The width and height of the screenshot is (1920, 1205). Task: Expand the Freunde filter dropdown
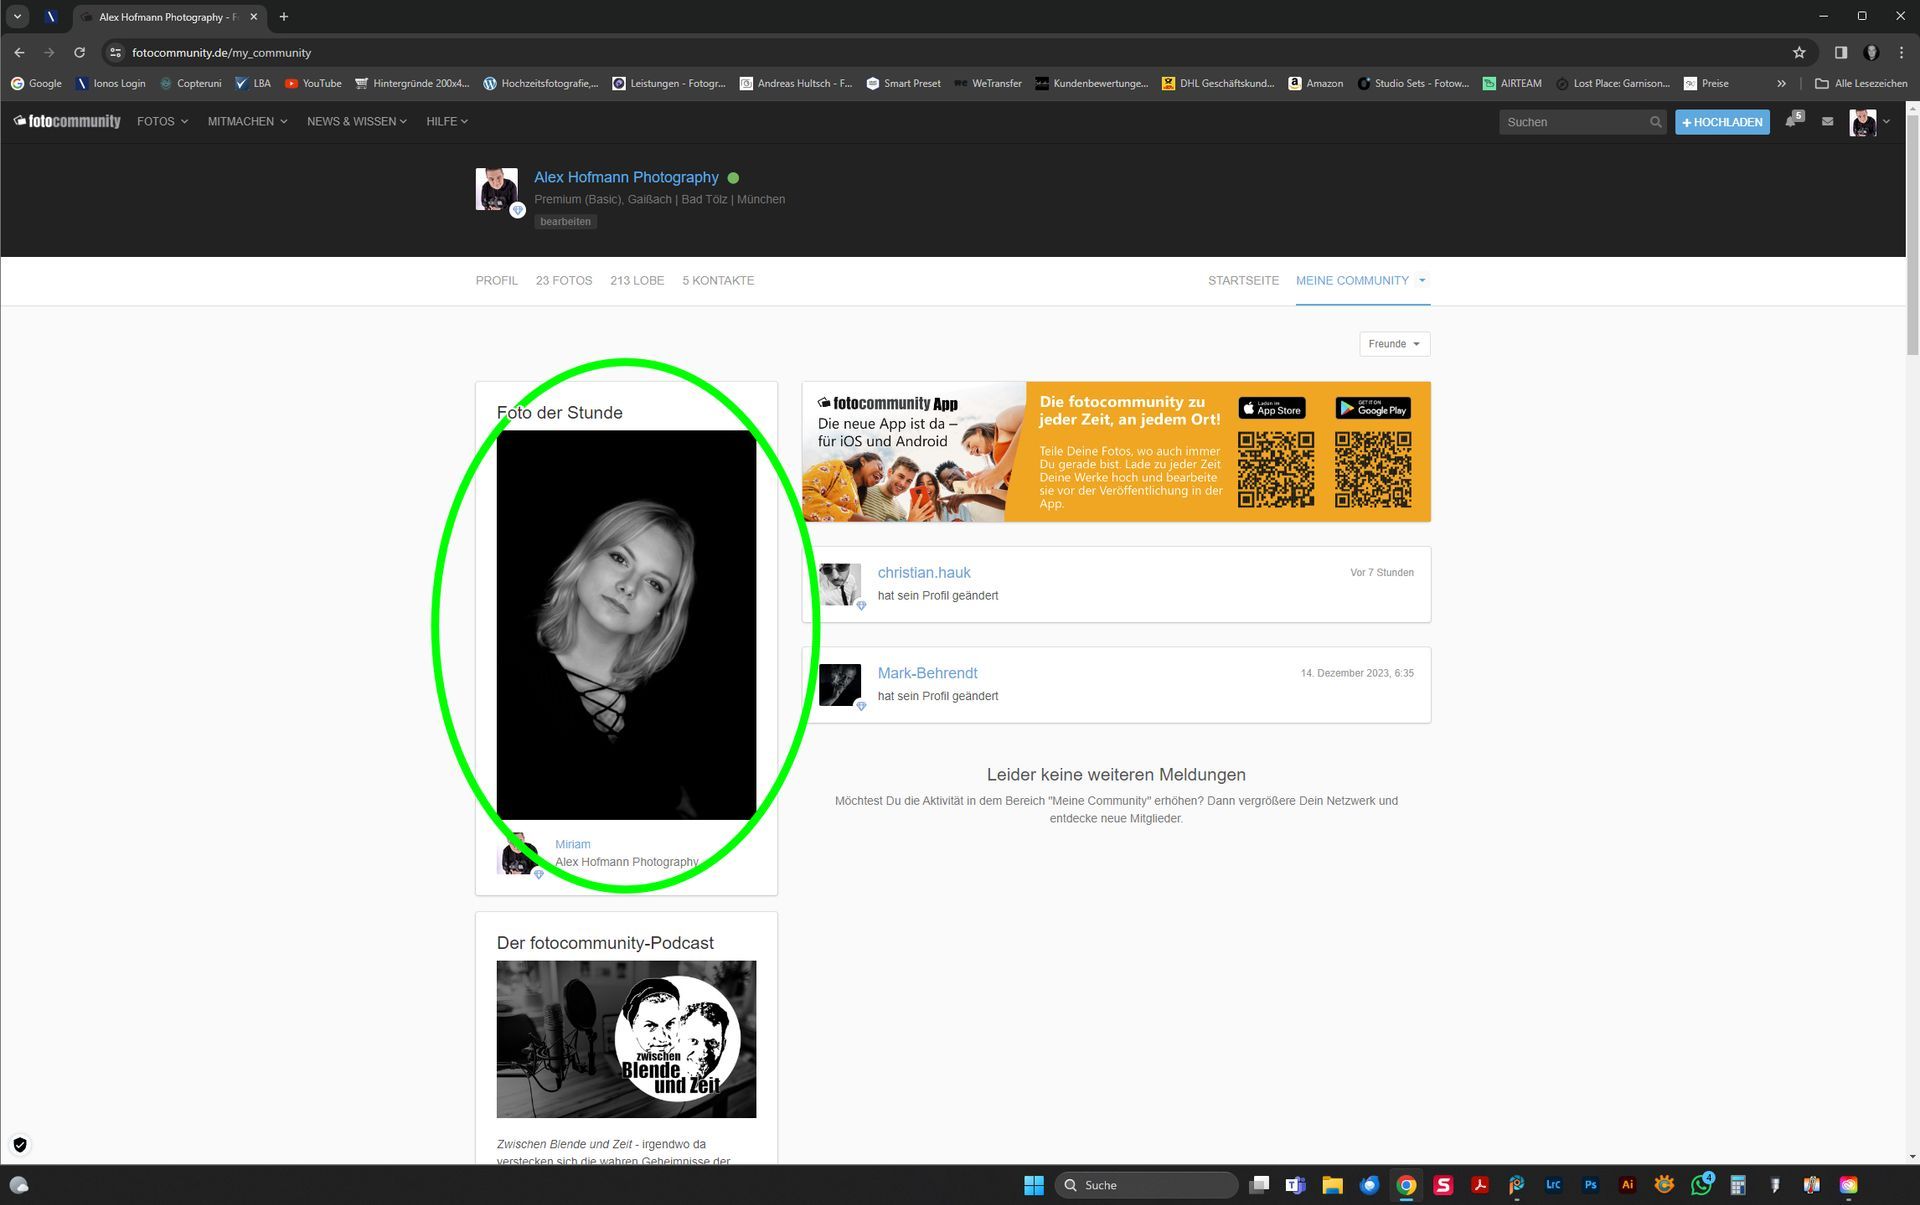tap(1394, 344)
